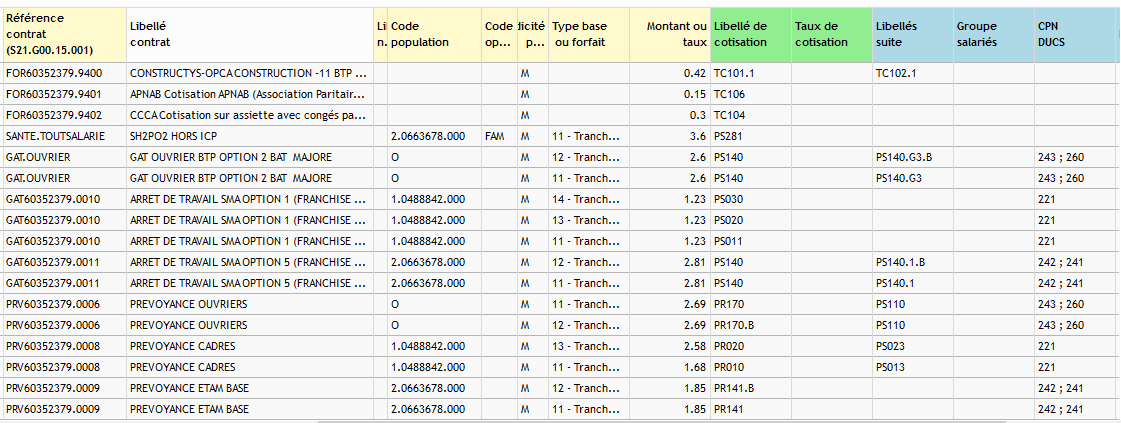The width and height of the screenshot is (1121, 423).
Task: Click the PR010 cotisation cell
Action: (751, 367)
